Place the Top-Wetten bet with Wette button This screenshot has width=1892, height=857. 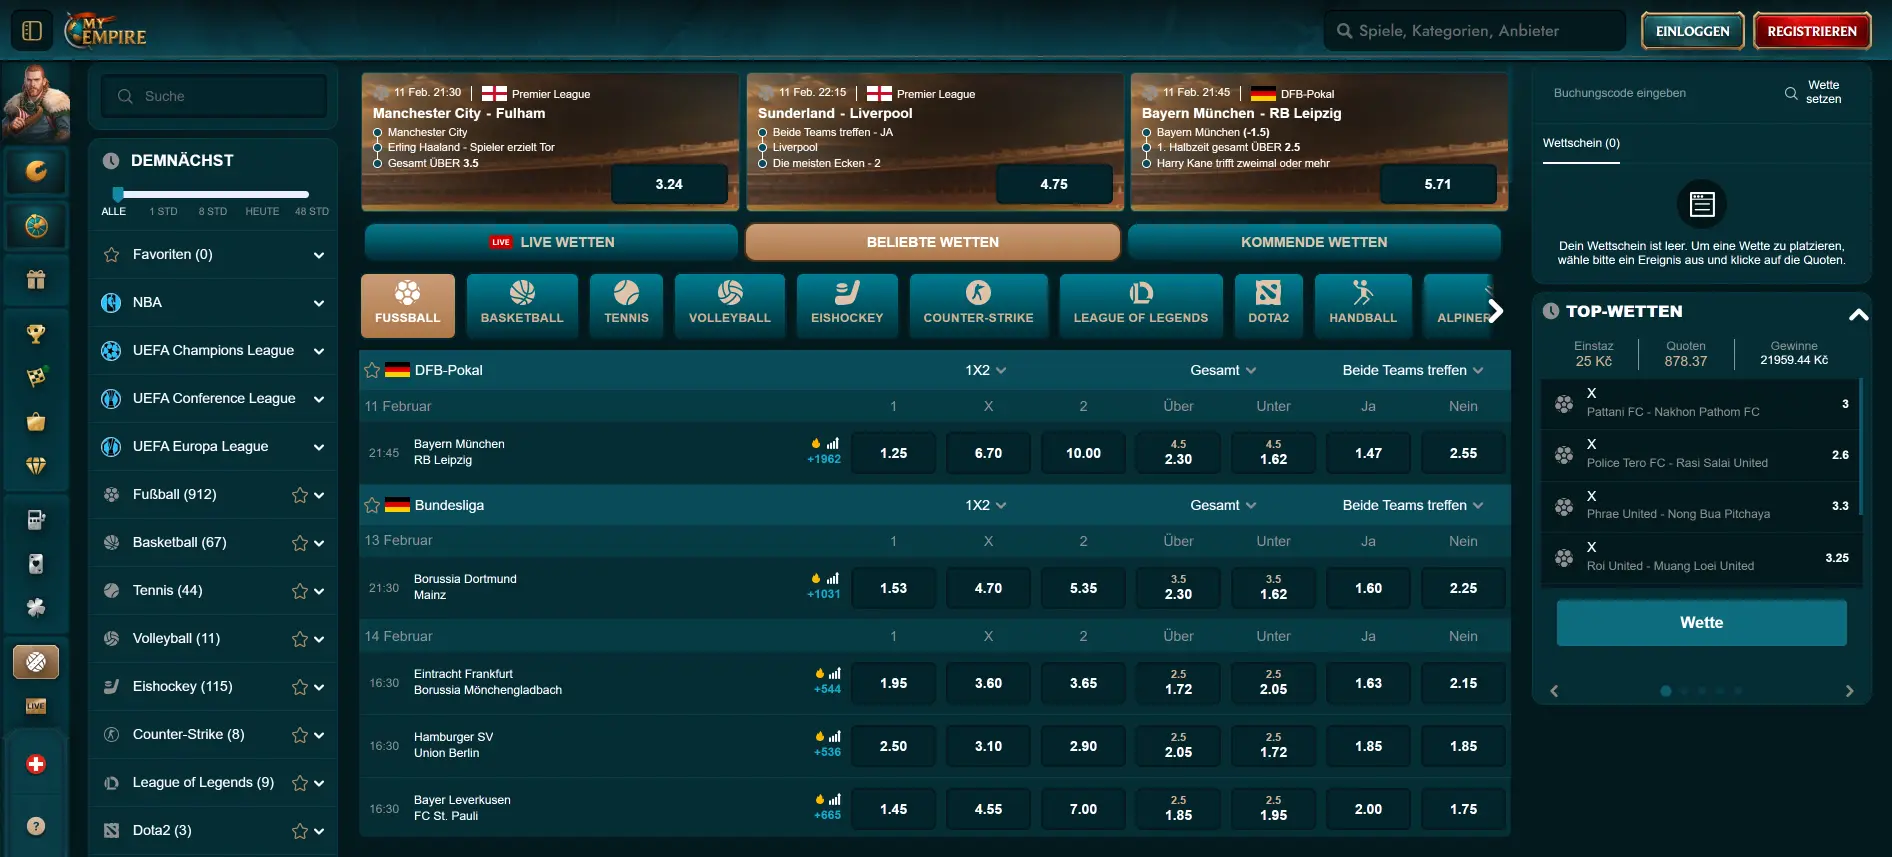tap(1701, 622)
